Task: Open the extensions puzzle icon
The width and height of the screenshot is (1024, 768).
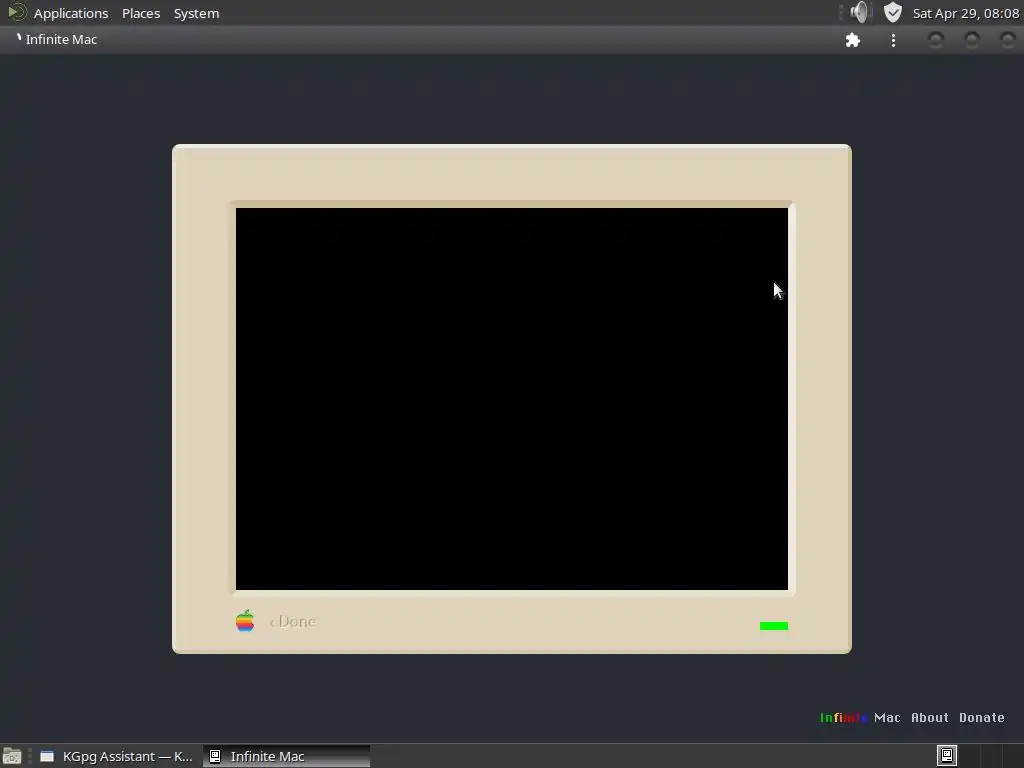Action: [853, 40]
